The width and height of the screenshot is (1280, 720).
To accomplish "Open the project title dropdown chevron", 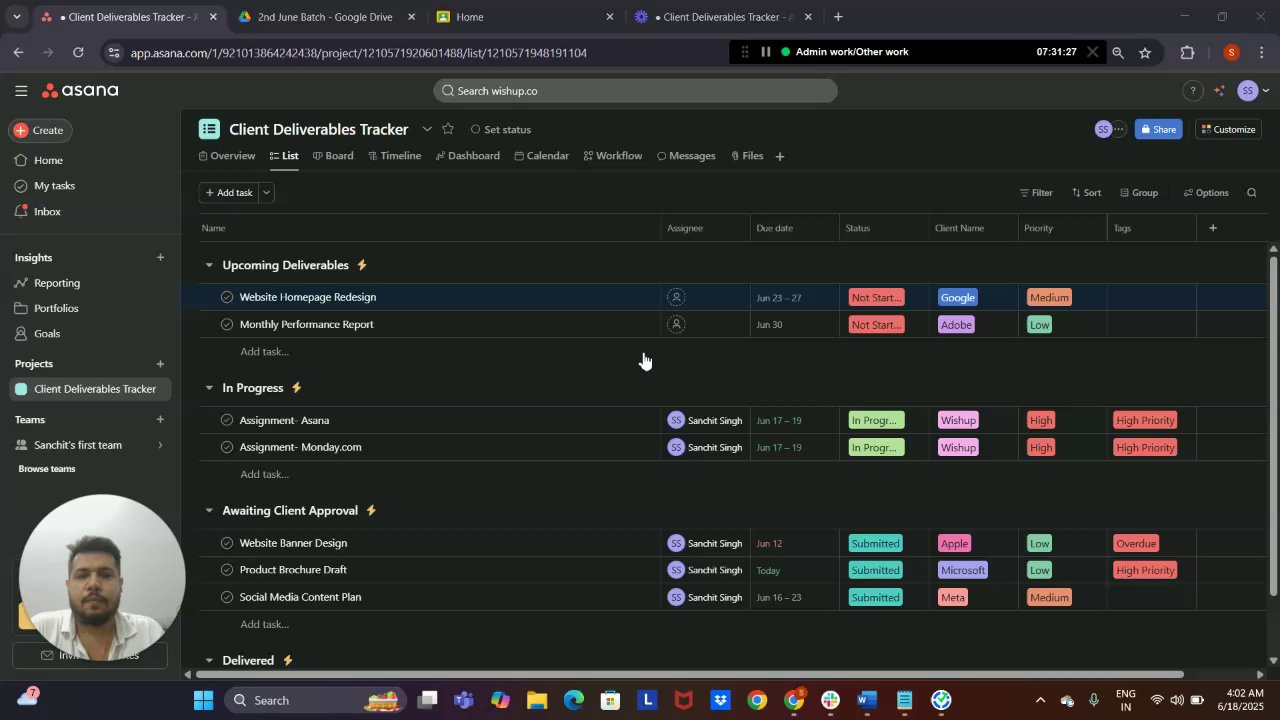I will [x=427, y=129].
